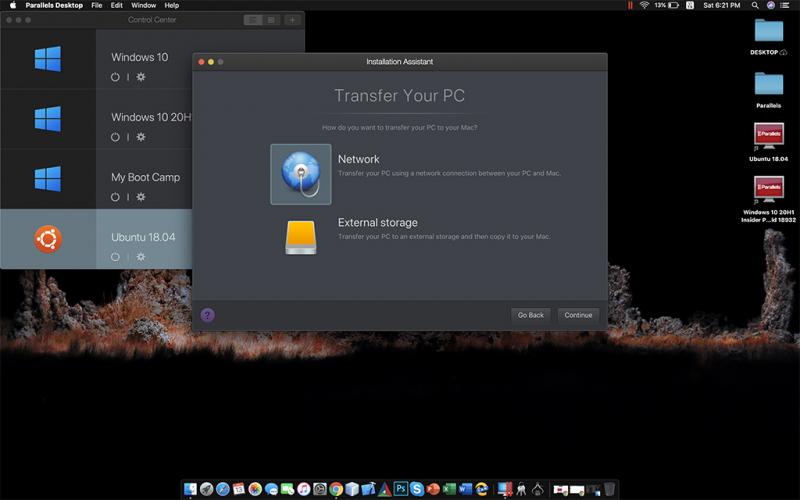Add new VM with plus button
This screenshot has width=800, height=500.
(x=292, y=20)
